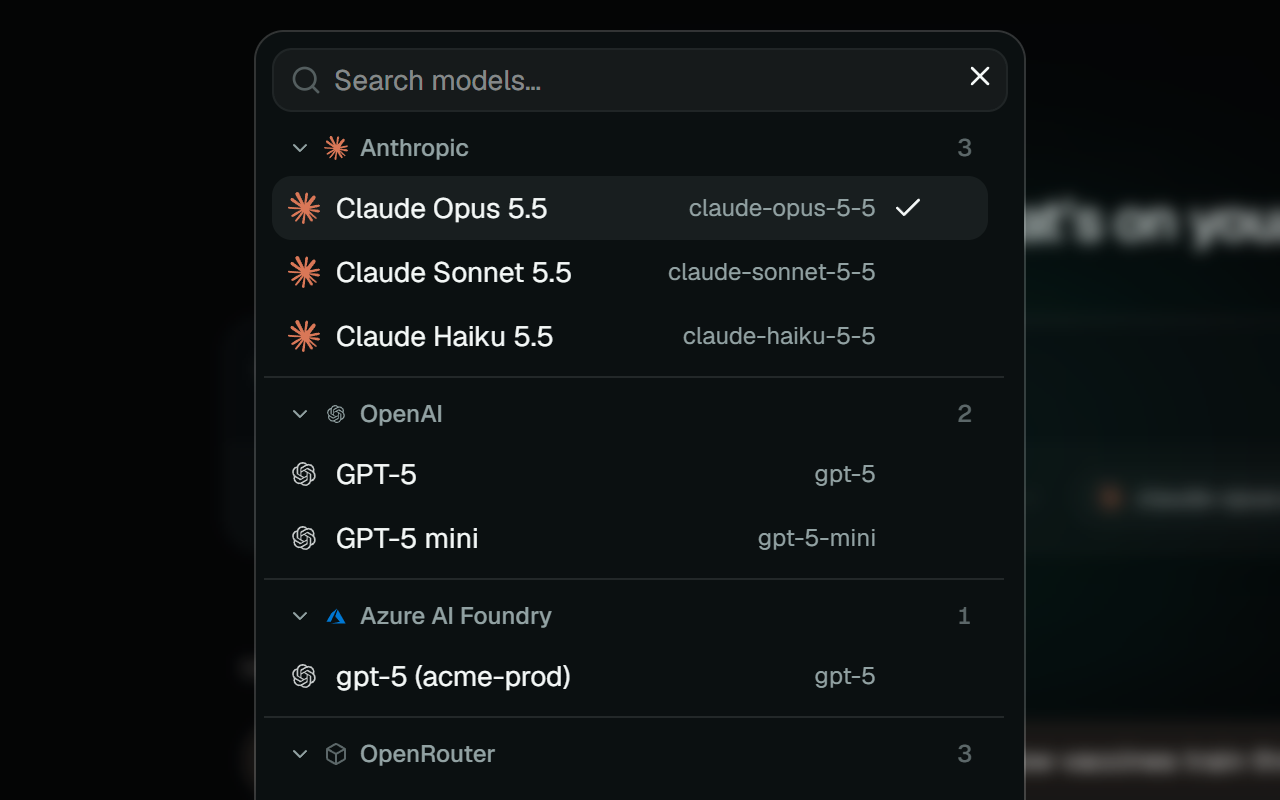
Task: Click the starburst icon beside Claude Sonnet 5.5
Action: (x=304, y=272)
